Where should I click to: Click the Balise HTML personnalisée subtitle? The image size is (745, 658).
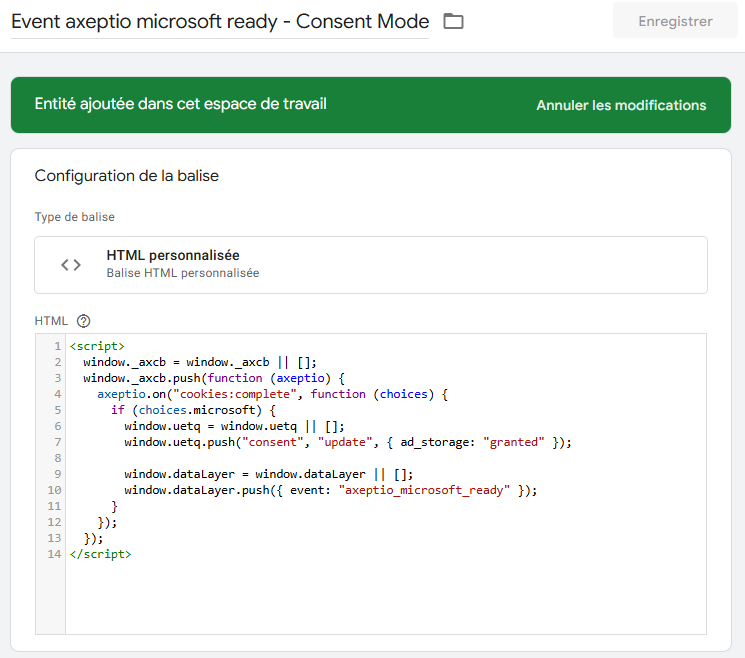(183, 273)
